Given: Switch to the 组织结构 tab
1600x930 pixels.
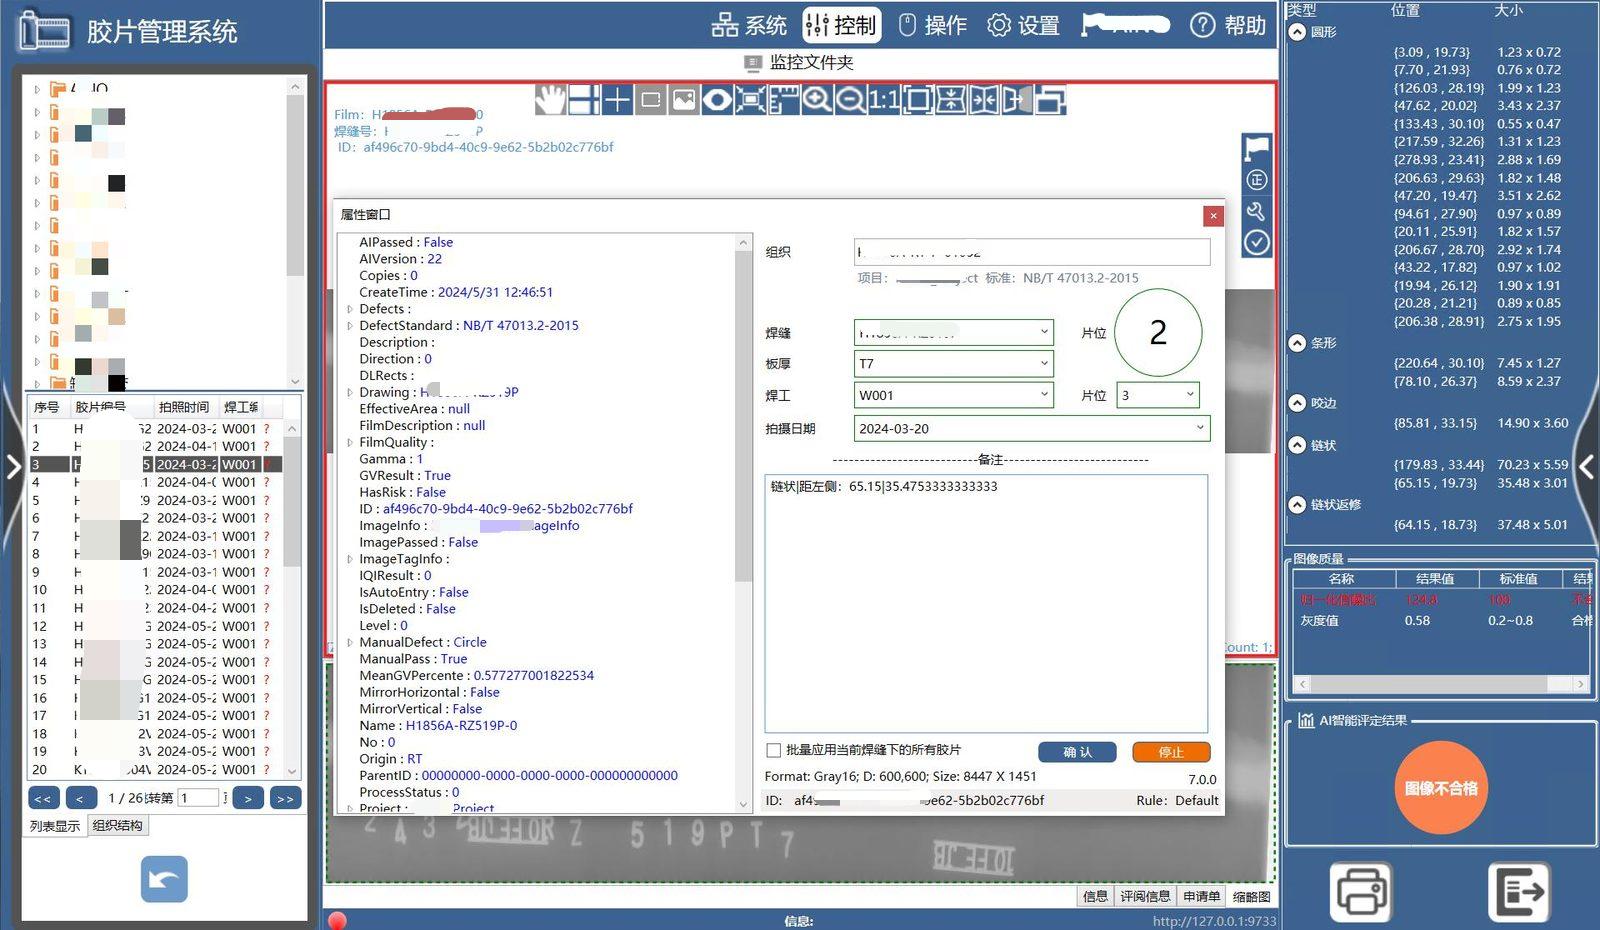Looking at the screenshot, I should tap(118, 826).
